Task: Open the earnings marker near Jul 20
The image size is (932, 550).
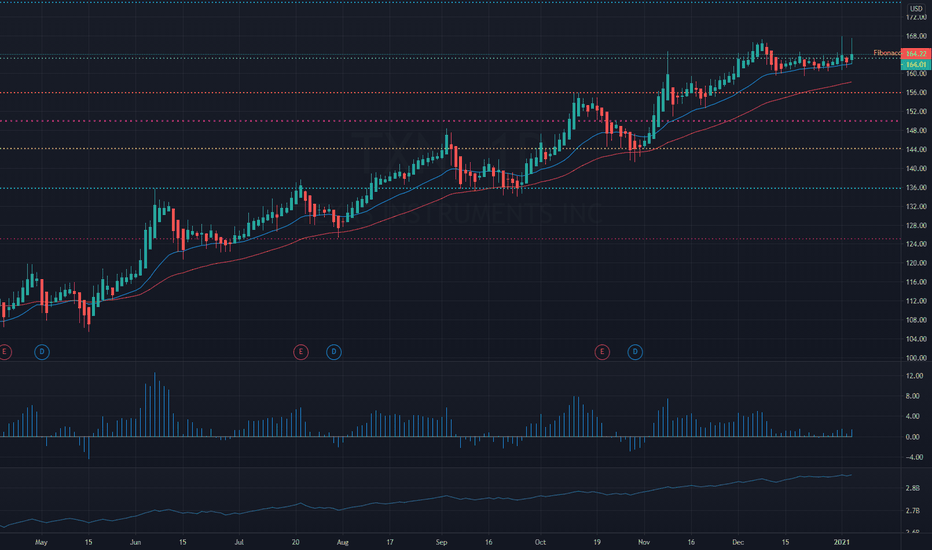Action: coord(301,352)
